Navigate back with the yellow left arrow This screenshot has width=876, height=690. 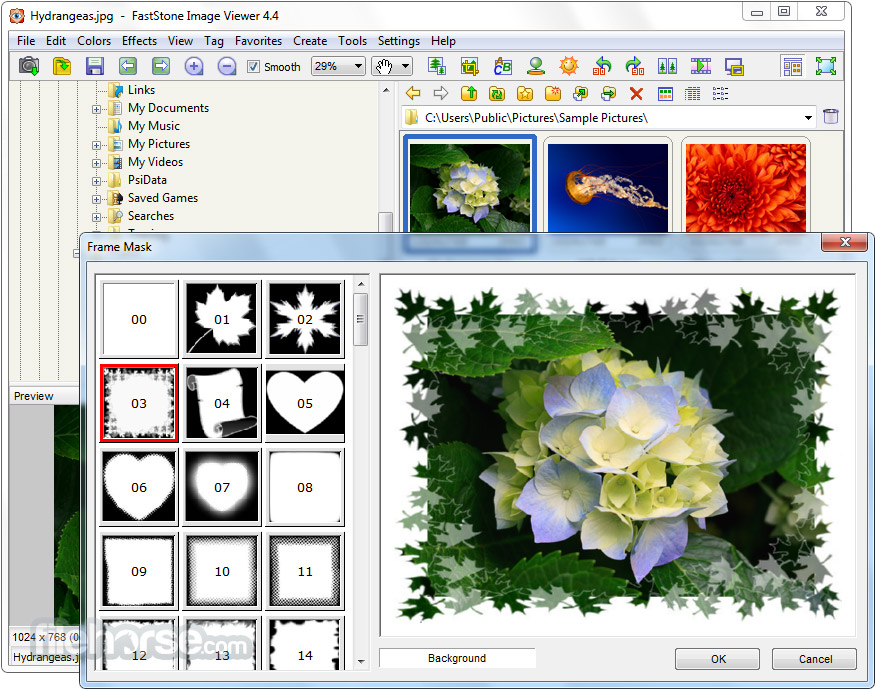pos(413,93)
